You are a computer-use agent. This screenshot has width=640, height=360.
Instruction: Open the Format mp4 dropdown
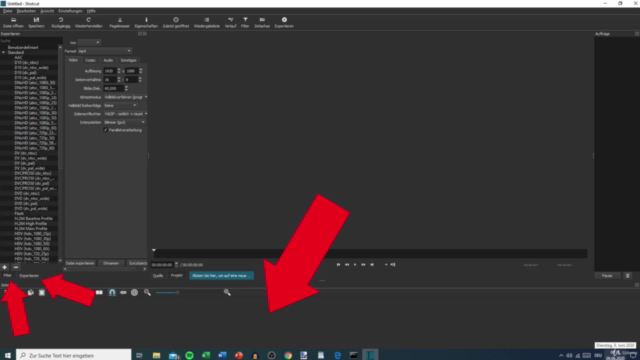[x=104, y=51]
